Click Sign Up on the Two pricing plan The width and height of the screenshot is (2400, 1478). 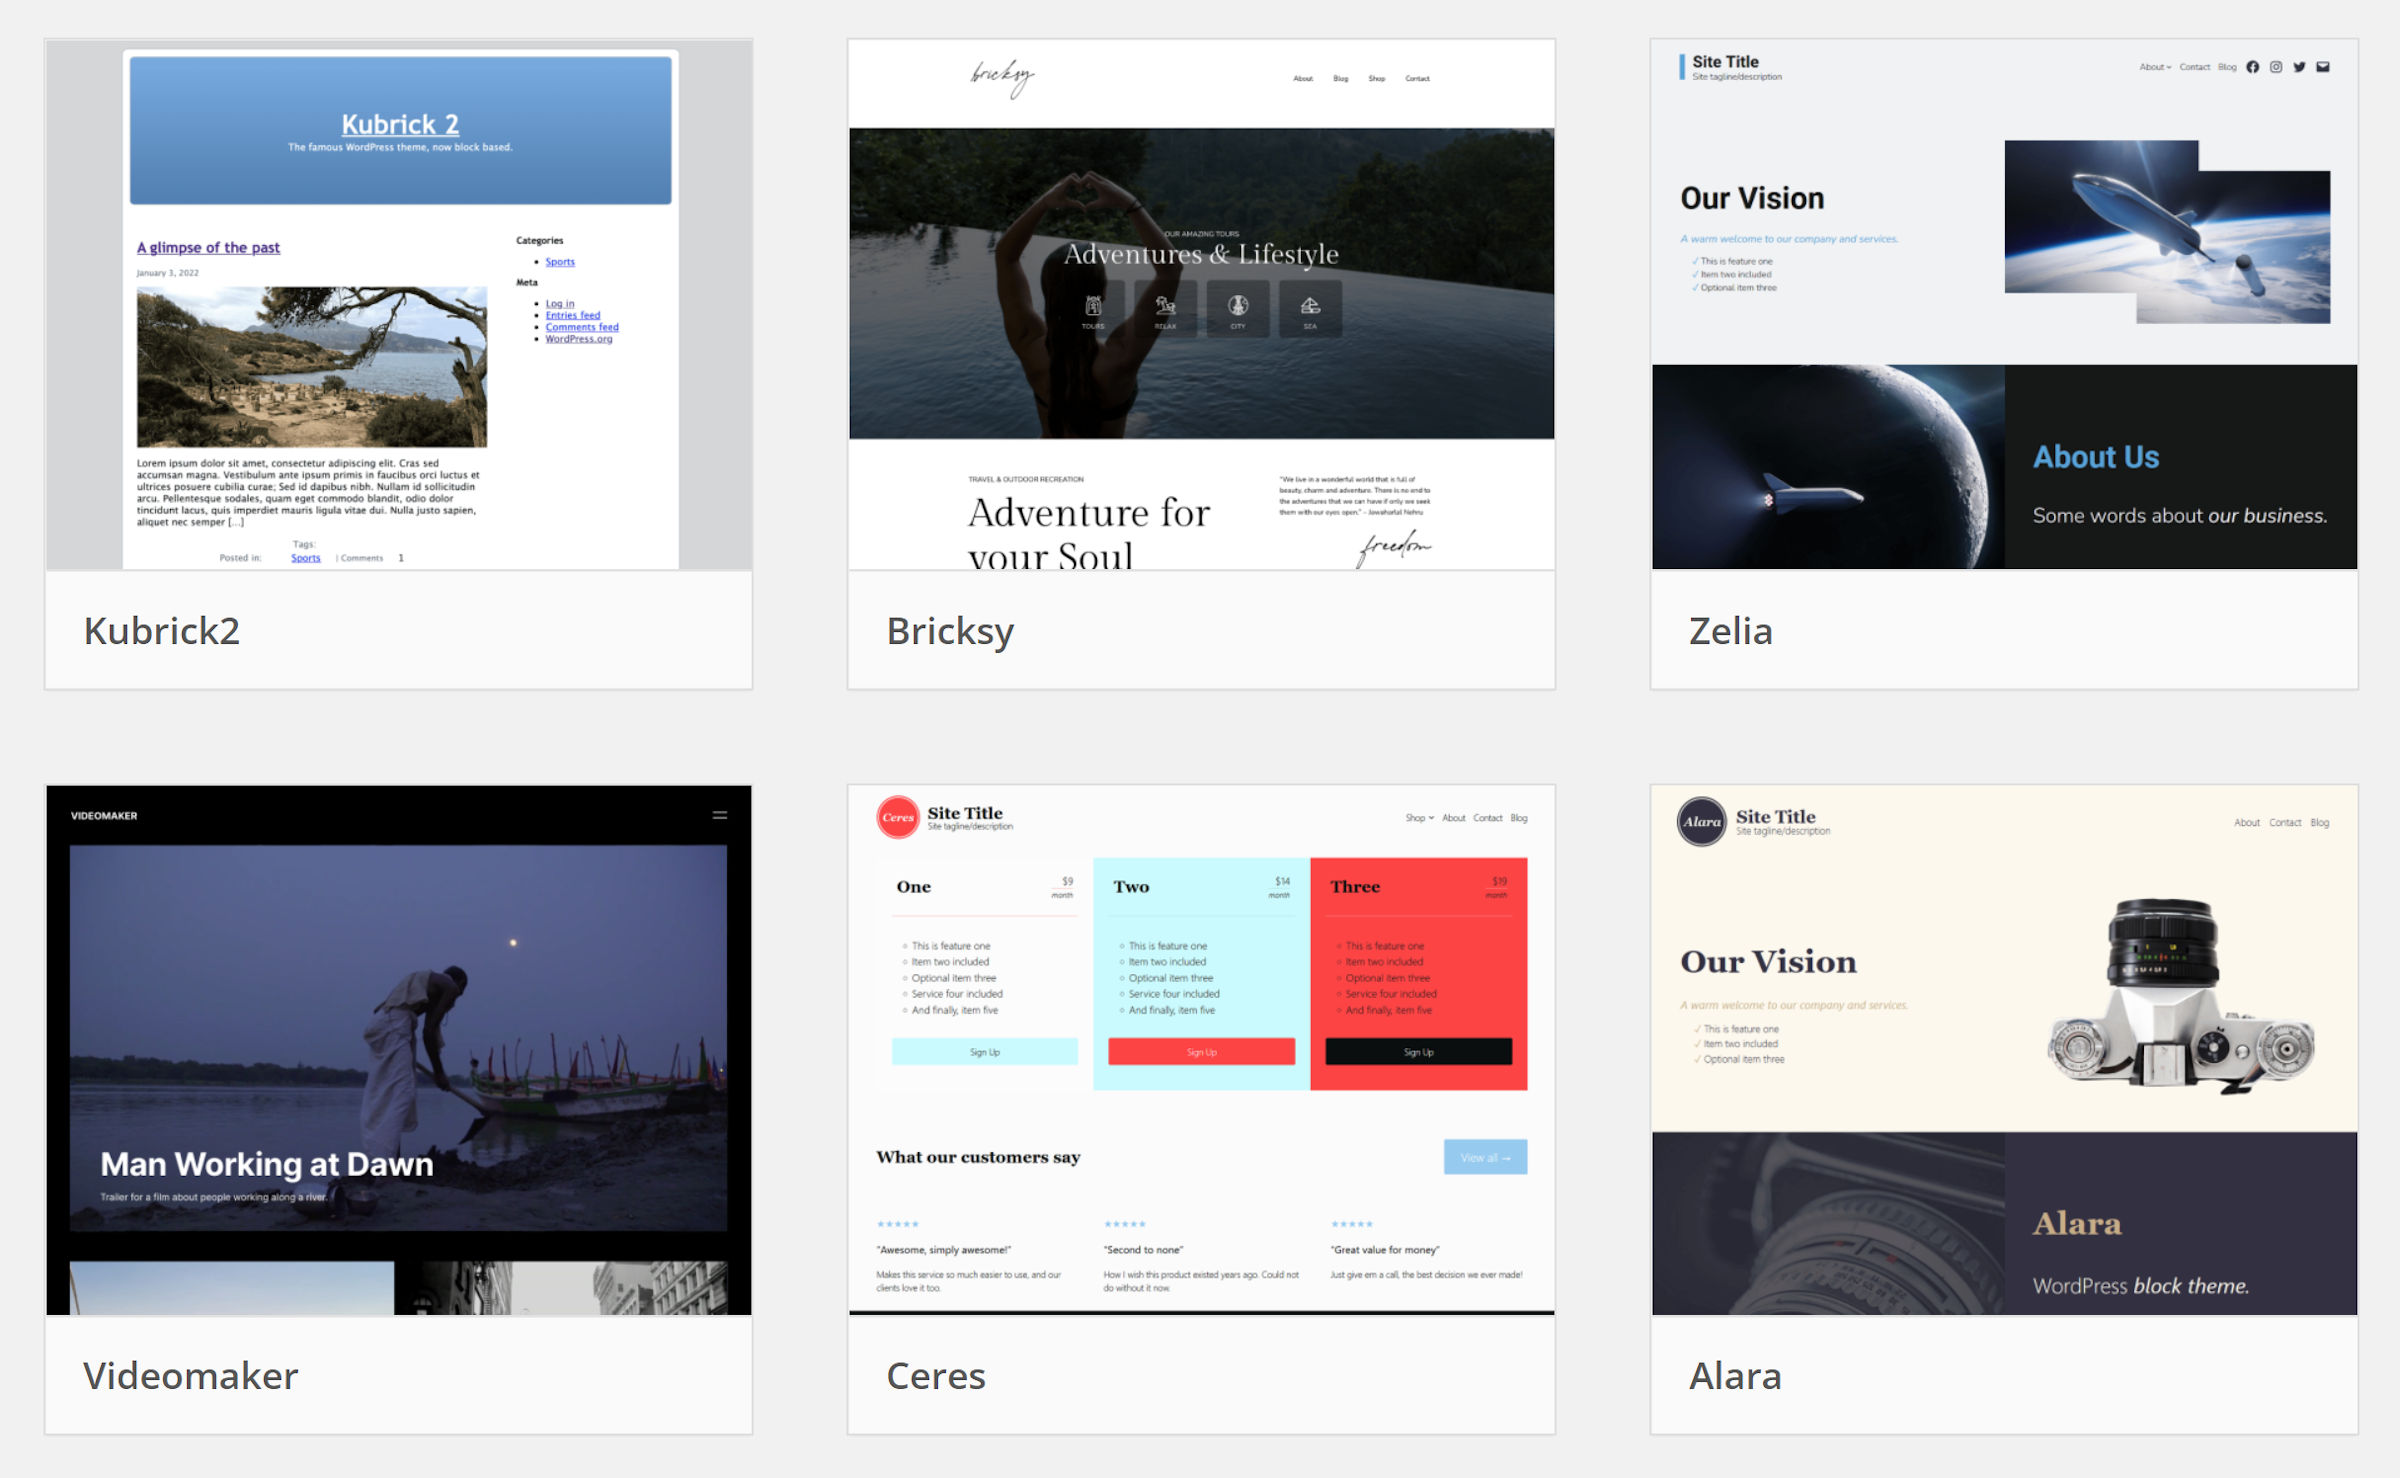(1200, 1051)
